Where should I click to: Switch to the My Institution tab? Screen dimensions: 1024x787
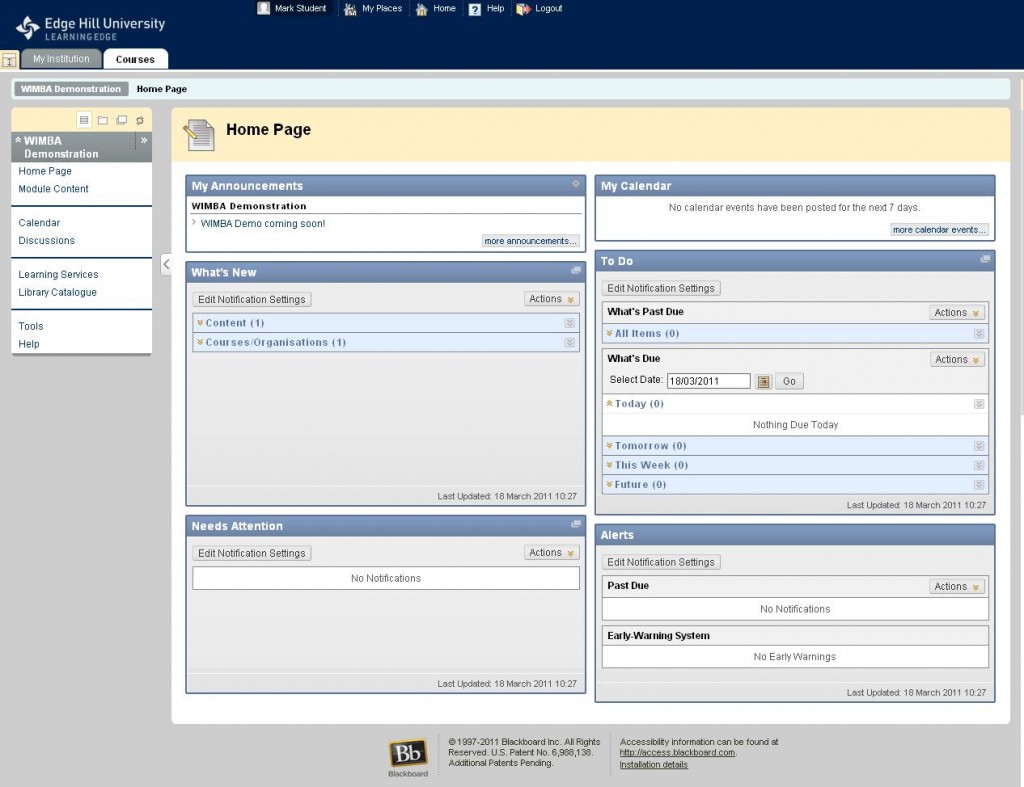point(60,58)
